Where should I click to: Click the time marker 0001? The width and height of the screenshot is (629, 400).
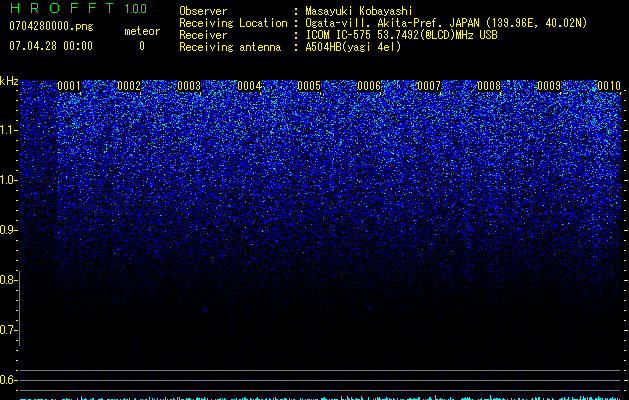(x=69, y=86)
